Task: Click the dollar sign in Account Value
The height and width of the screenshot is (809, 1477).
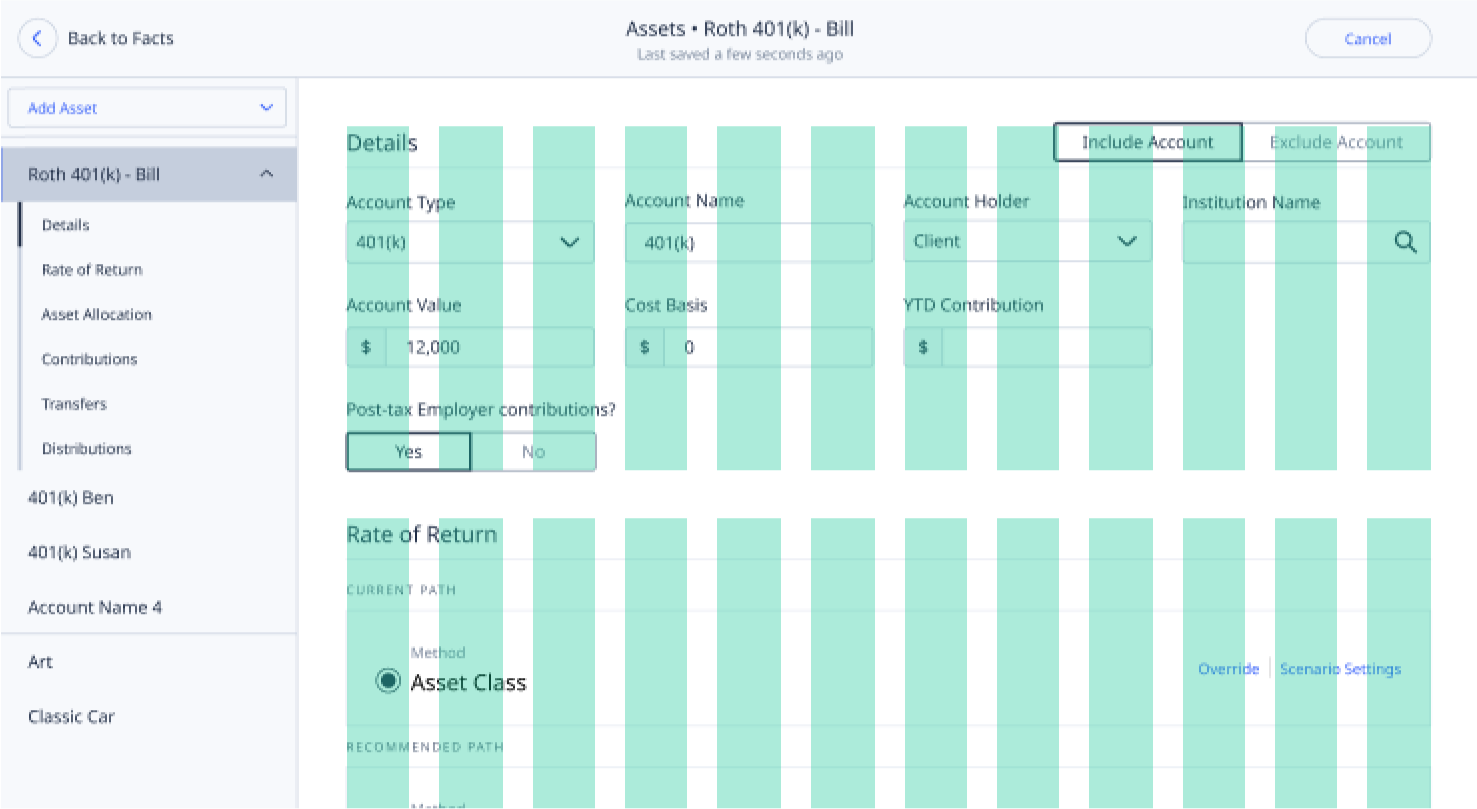Action: tap(366, 347)
